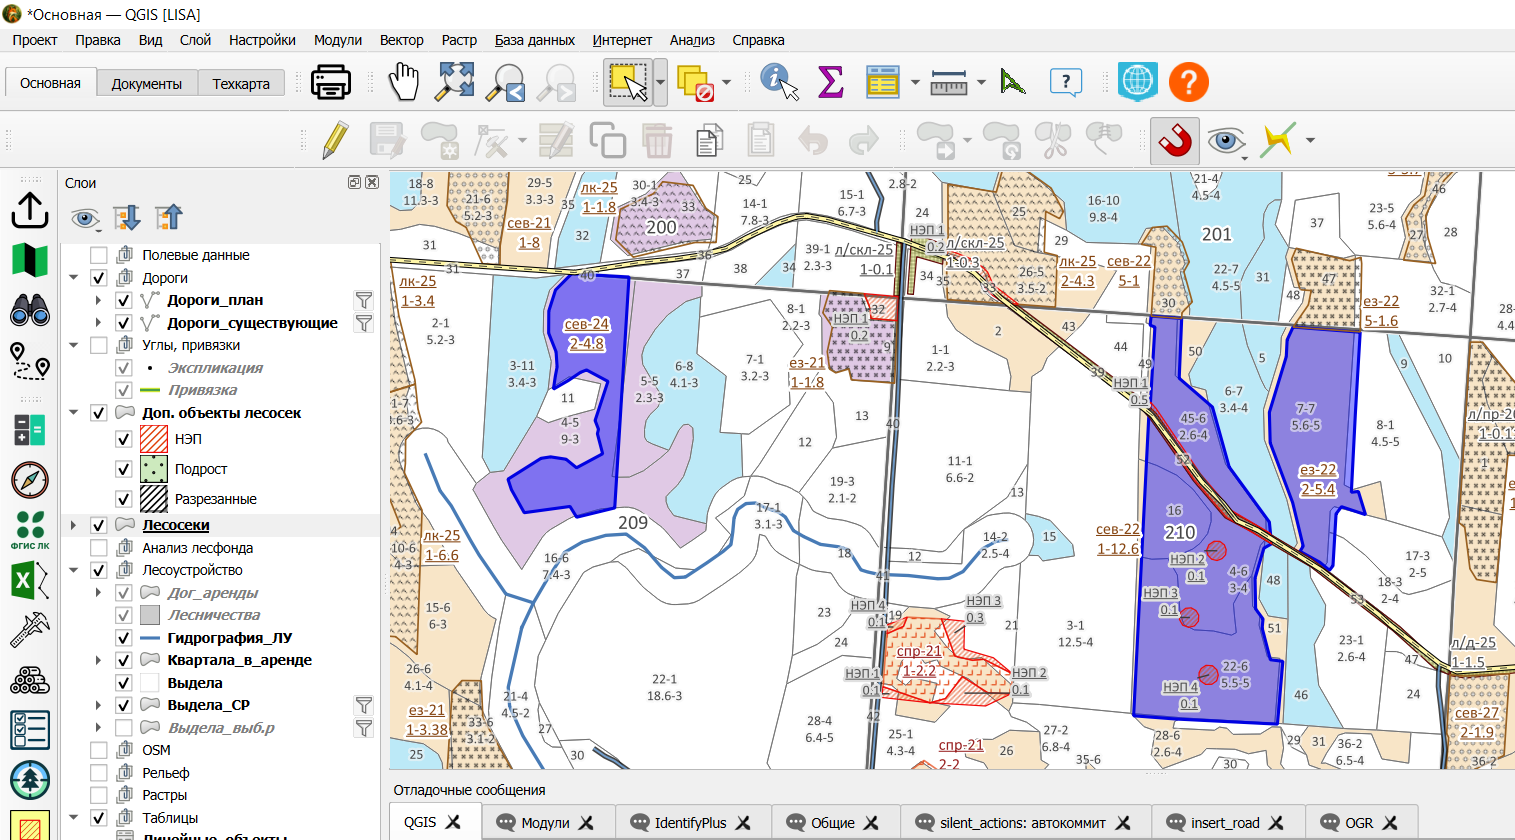Open attribute table icon
Viewport: 1515px width, 840px height.
pos(882,82)
